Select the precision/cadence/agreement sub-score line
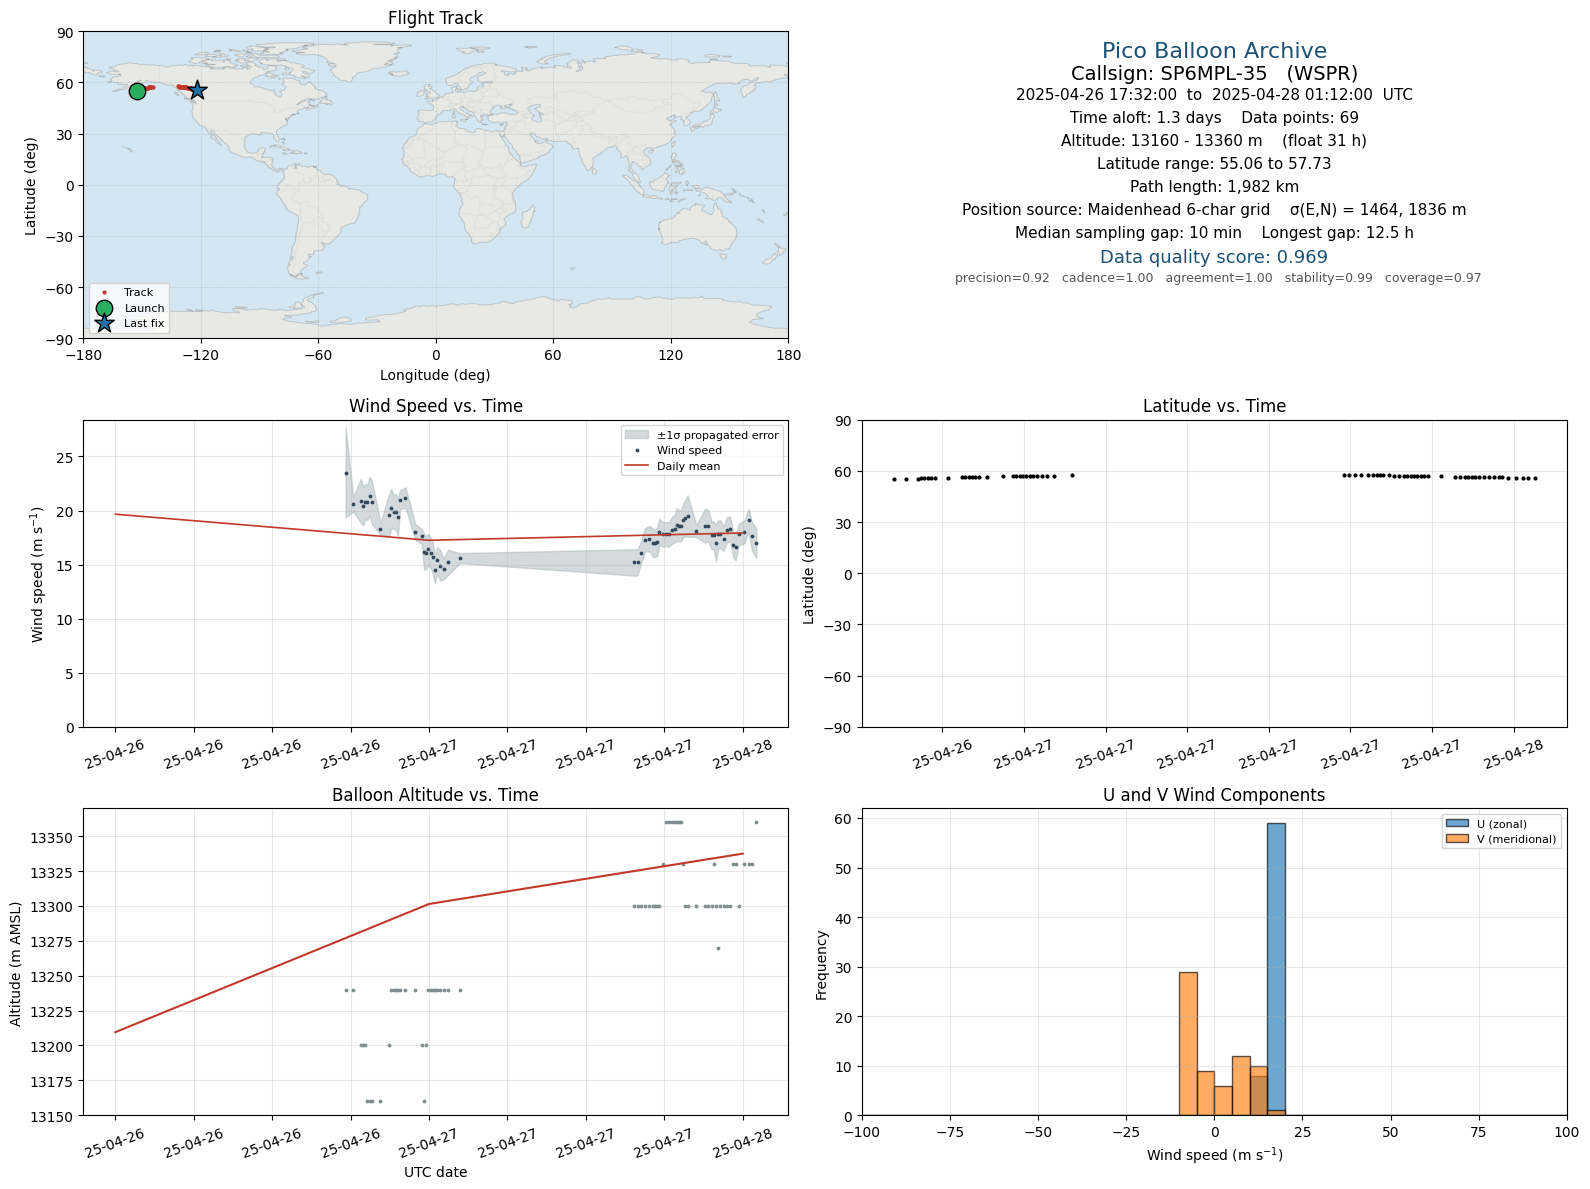Image resolution: width=1590 pixels, height=1189 pixels. point(1218,278)
